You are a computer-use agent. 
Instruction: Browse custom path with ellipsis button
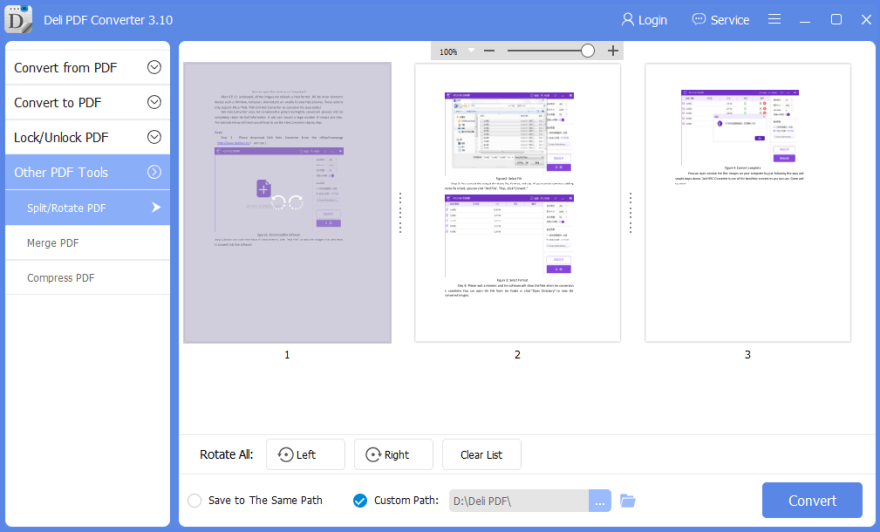click(x=600, y=501)
